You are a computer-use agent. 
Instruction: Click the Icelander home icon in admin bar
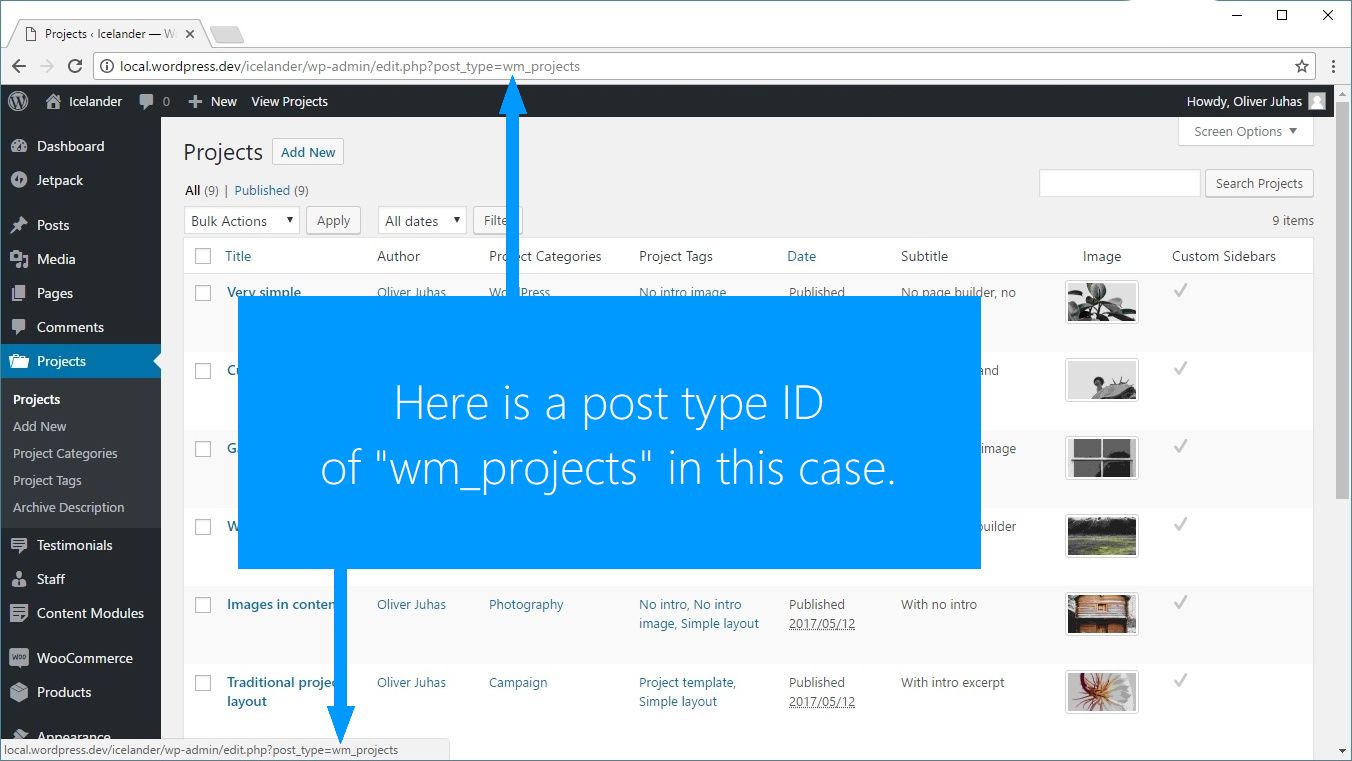tap(53, 101)
